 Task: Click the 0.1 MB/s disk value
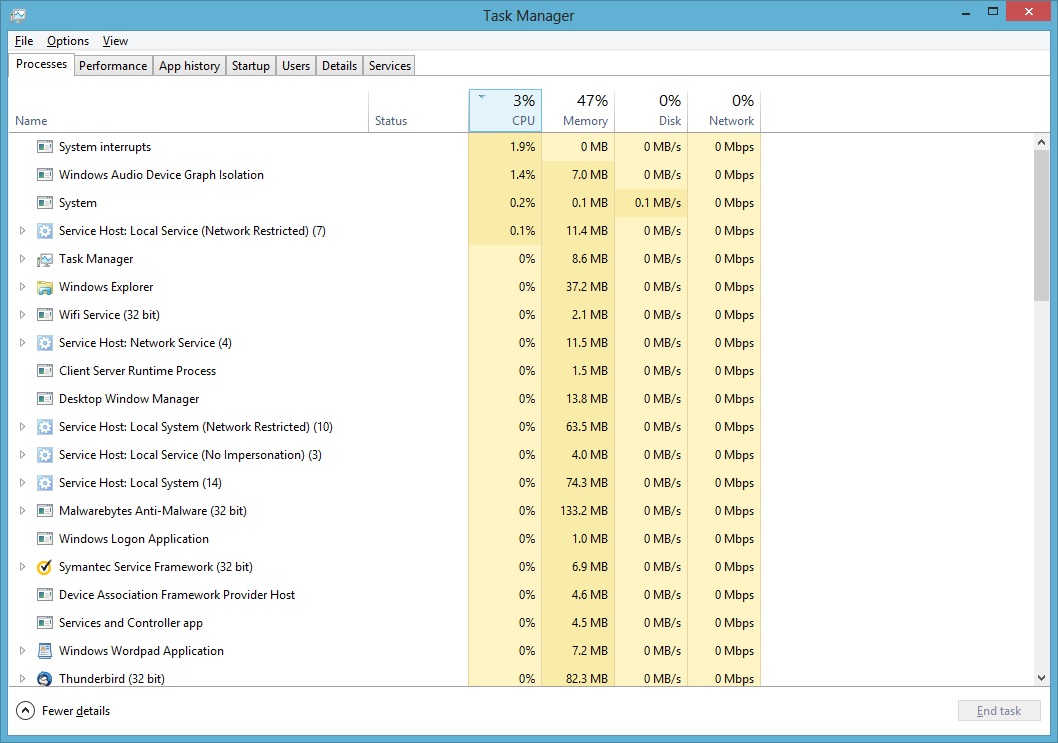point(658,203)
